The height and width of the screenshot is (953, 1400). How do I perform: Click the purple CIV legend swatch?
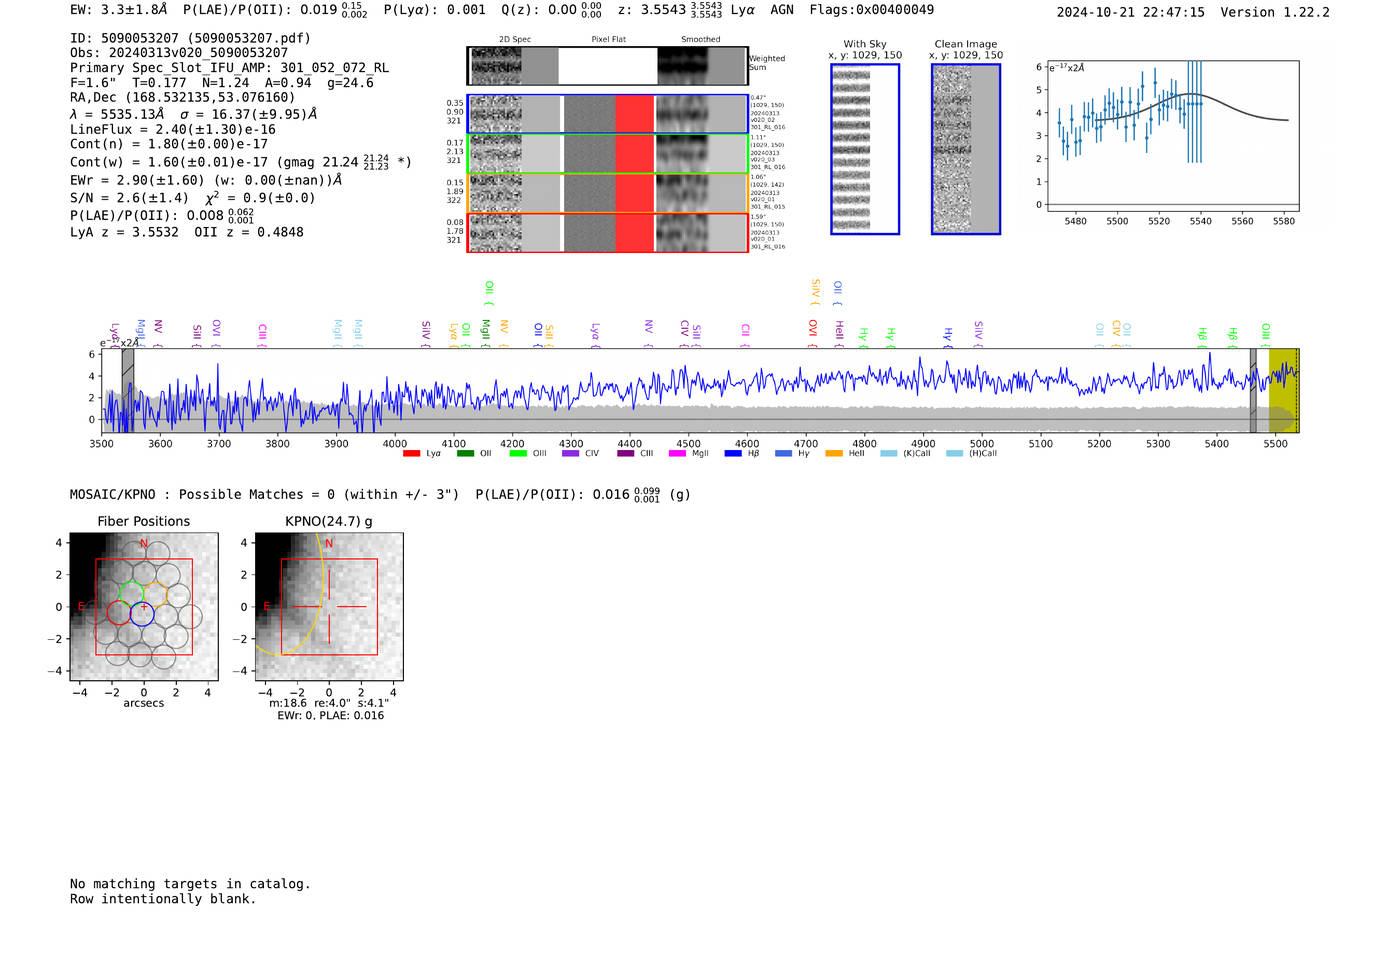pos(571,454)
